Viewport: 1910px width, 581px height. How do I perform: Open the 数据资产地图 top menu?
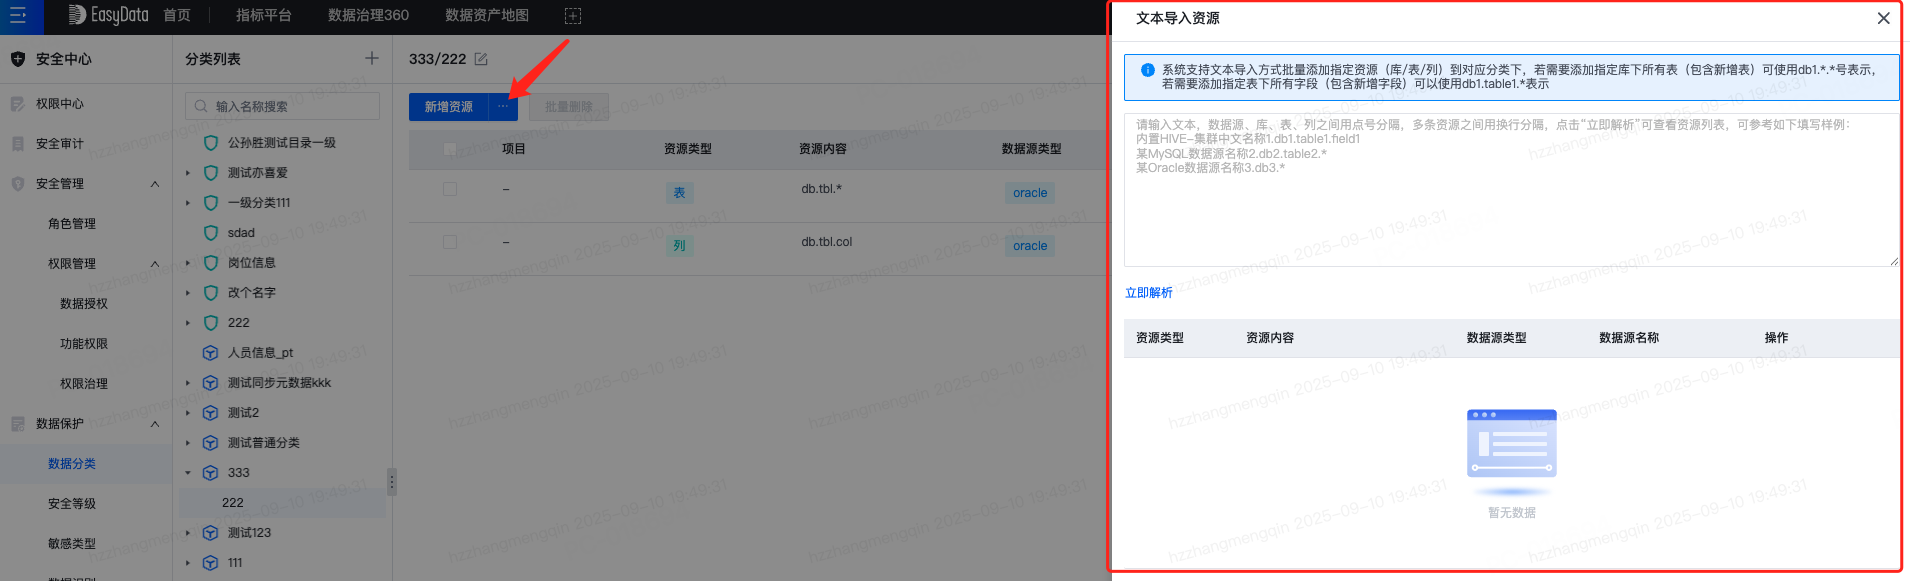[x=487, y=16]
